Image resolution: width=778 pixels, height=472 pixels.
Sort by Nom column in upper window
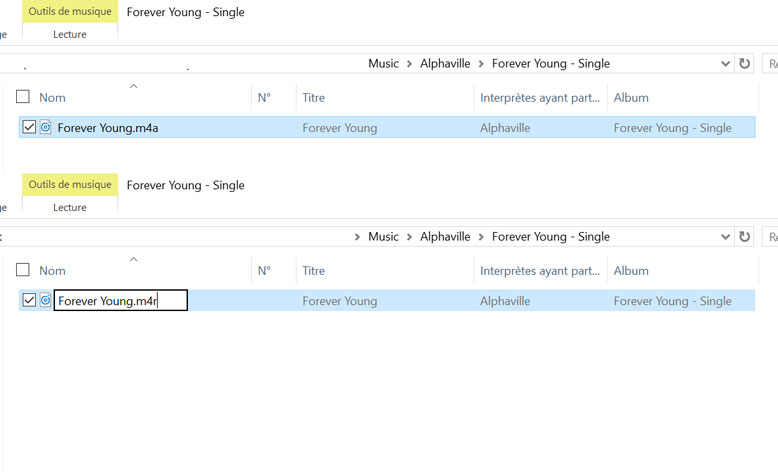click(52, 97)
